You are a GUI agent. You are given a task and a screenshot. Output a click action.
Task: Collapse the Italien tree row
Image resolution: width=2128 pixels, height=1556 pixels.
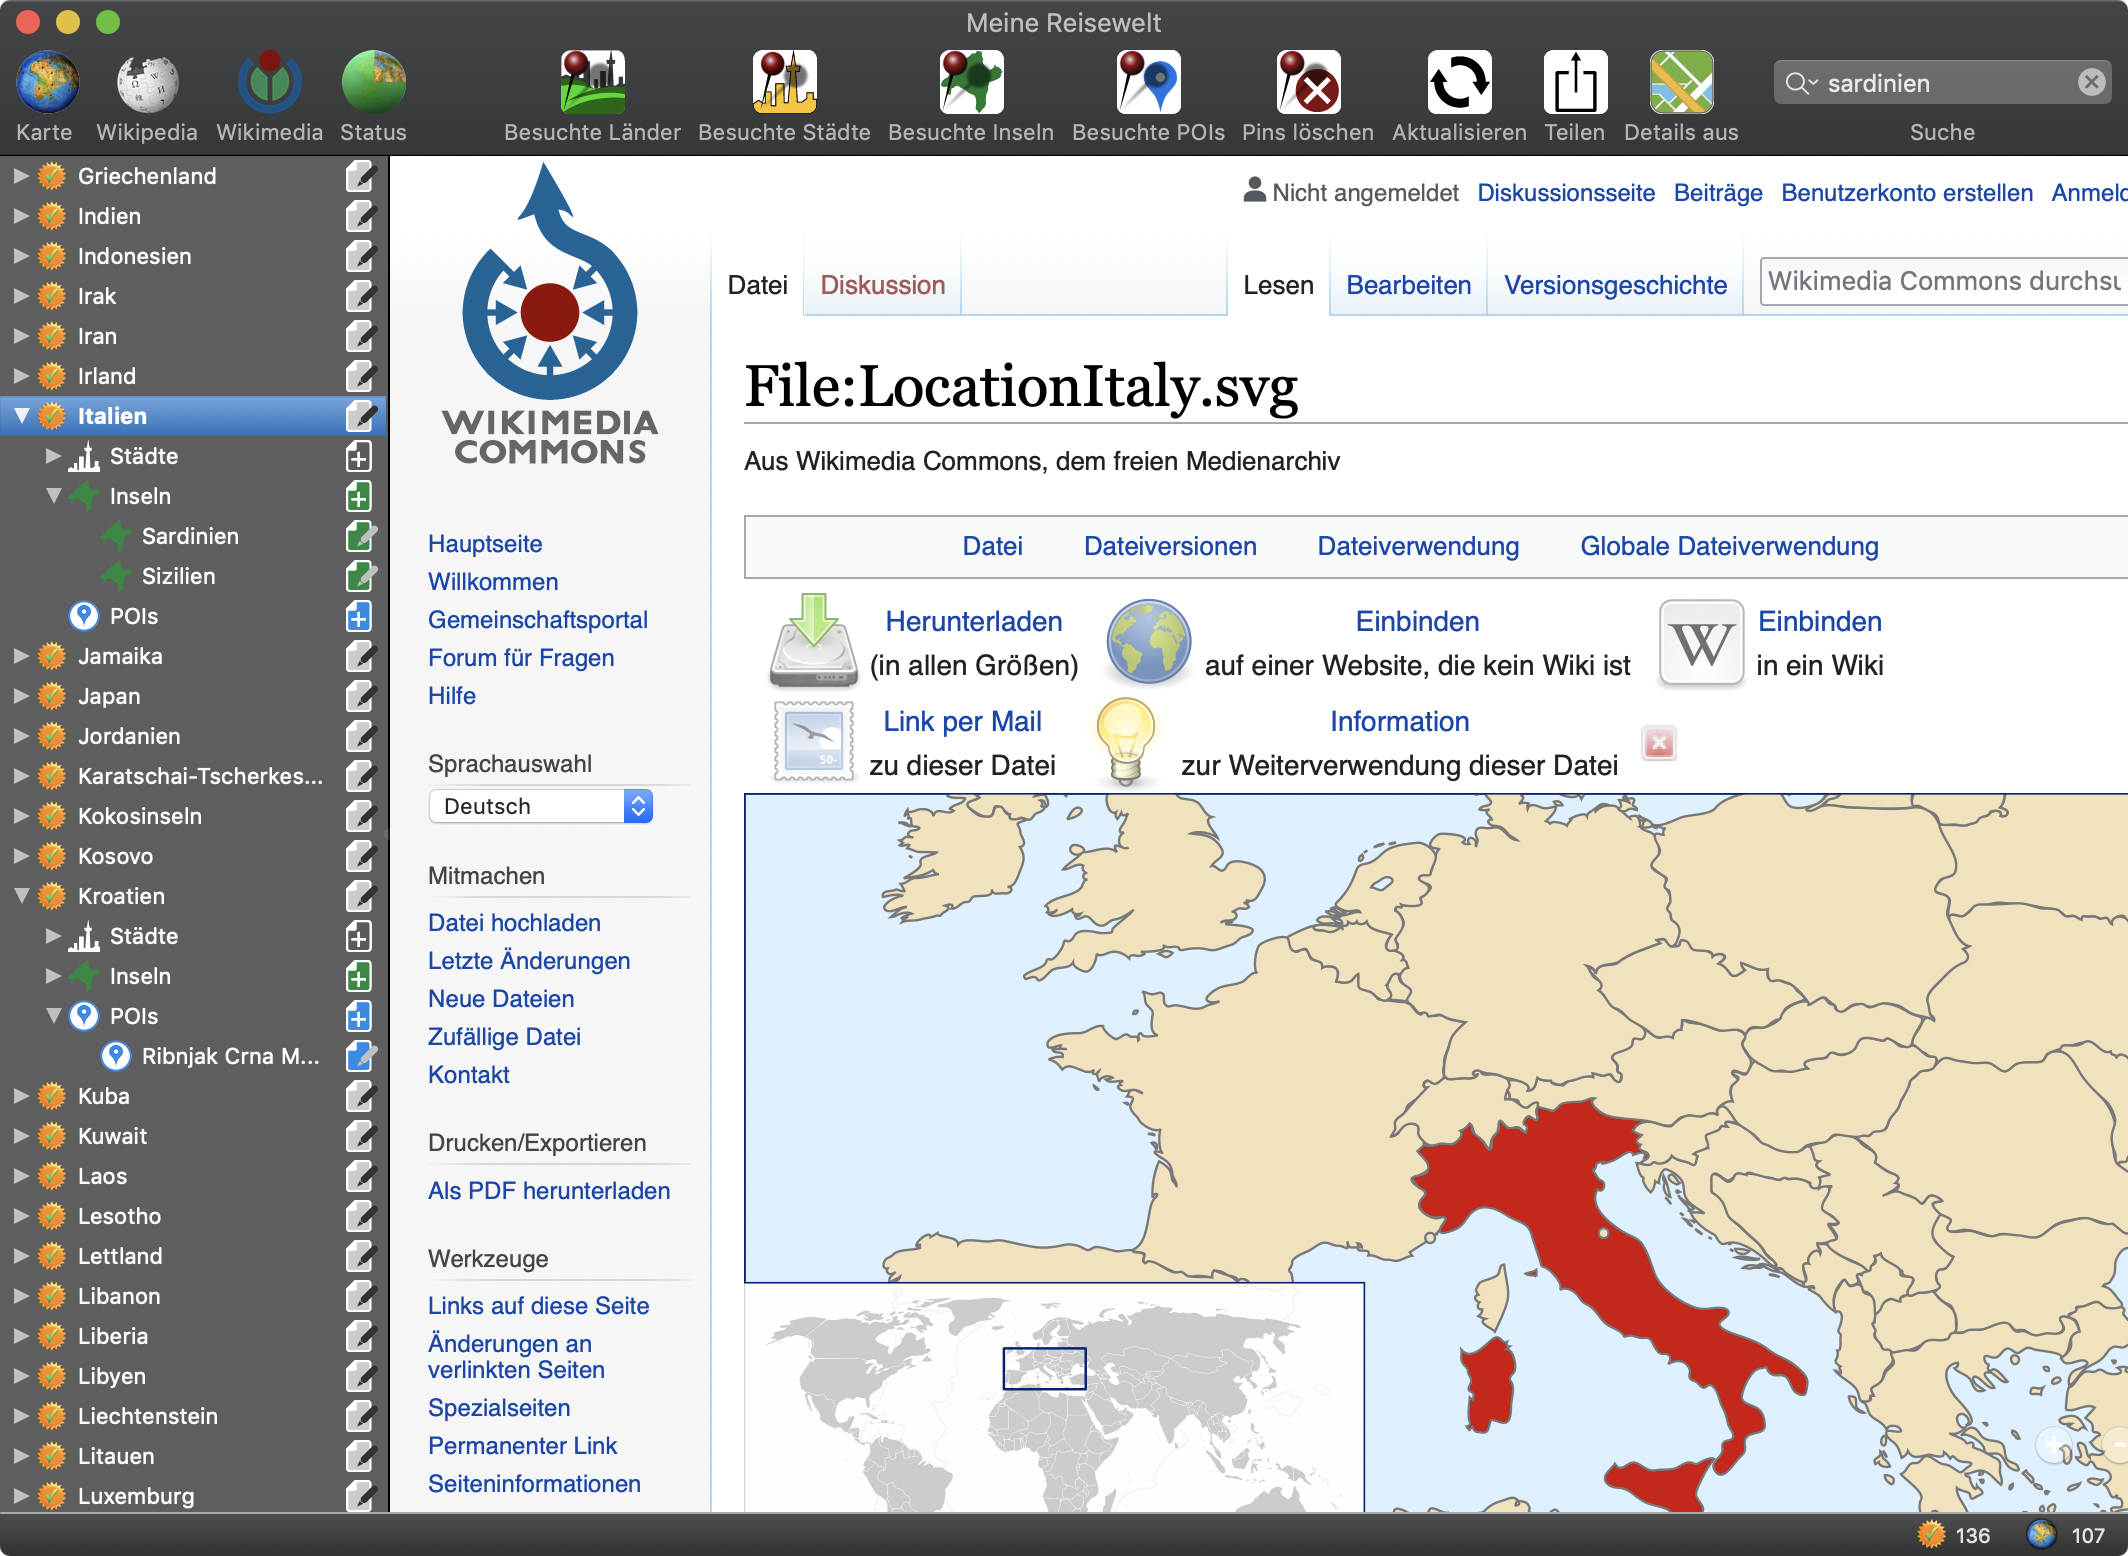pos(21,416)
